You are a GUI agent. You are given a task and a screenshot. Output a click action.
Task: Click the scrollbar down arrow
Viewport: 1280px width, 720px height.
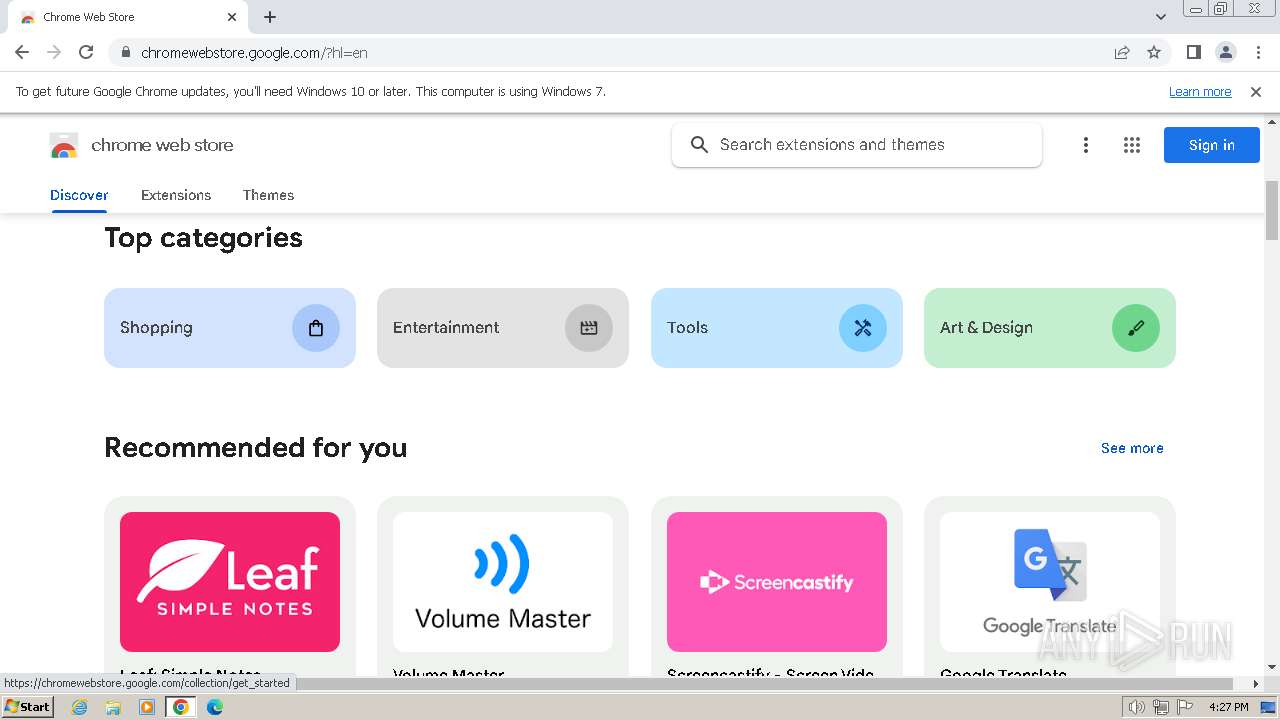pyautogui.click(x=1272, y=667)
